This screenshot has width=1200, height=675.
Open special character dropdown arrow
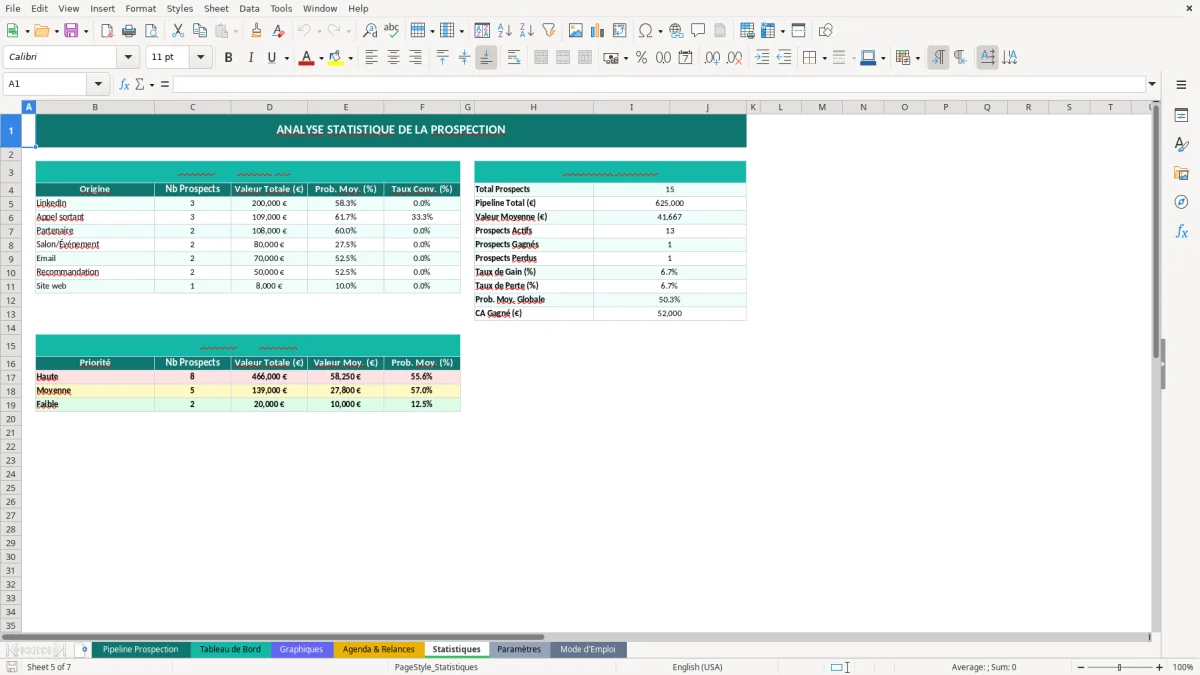pos(660,31)
